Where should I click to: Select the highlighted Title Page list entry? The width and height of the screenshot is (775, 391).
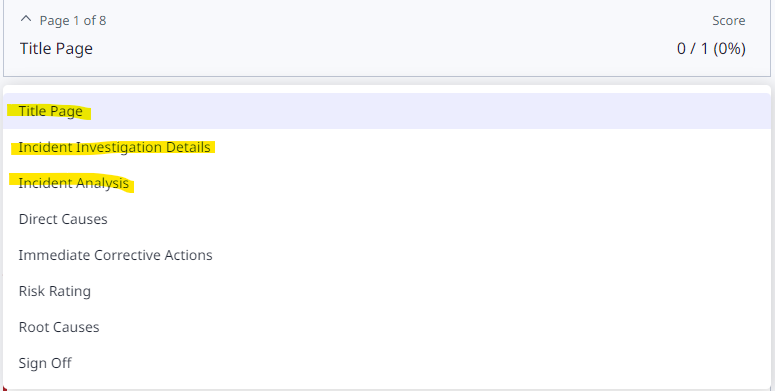point(387,111)
